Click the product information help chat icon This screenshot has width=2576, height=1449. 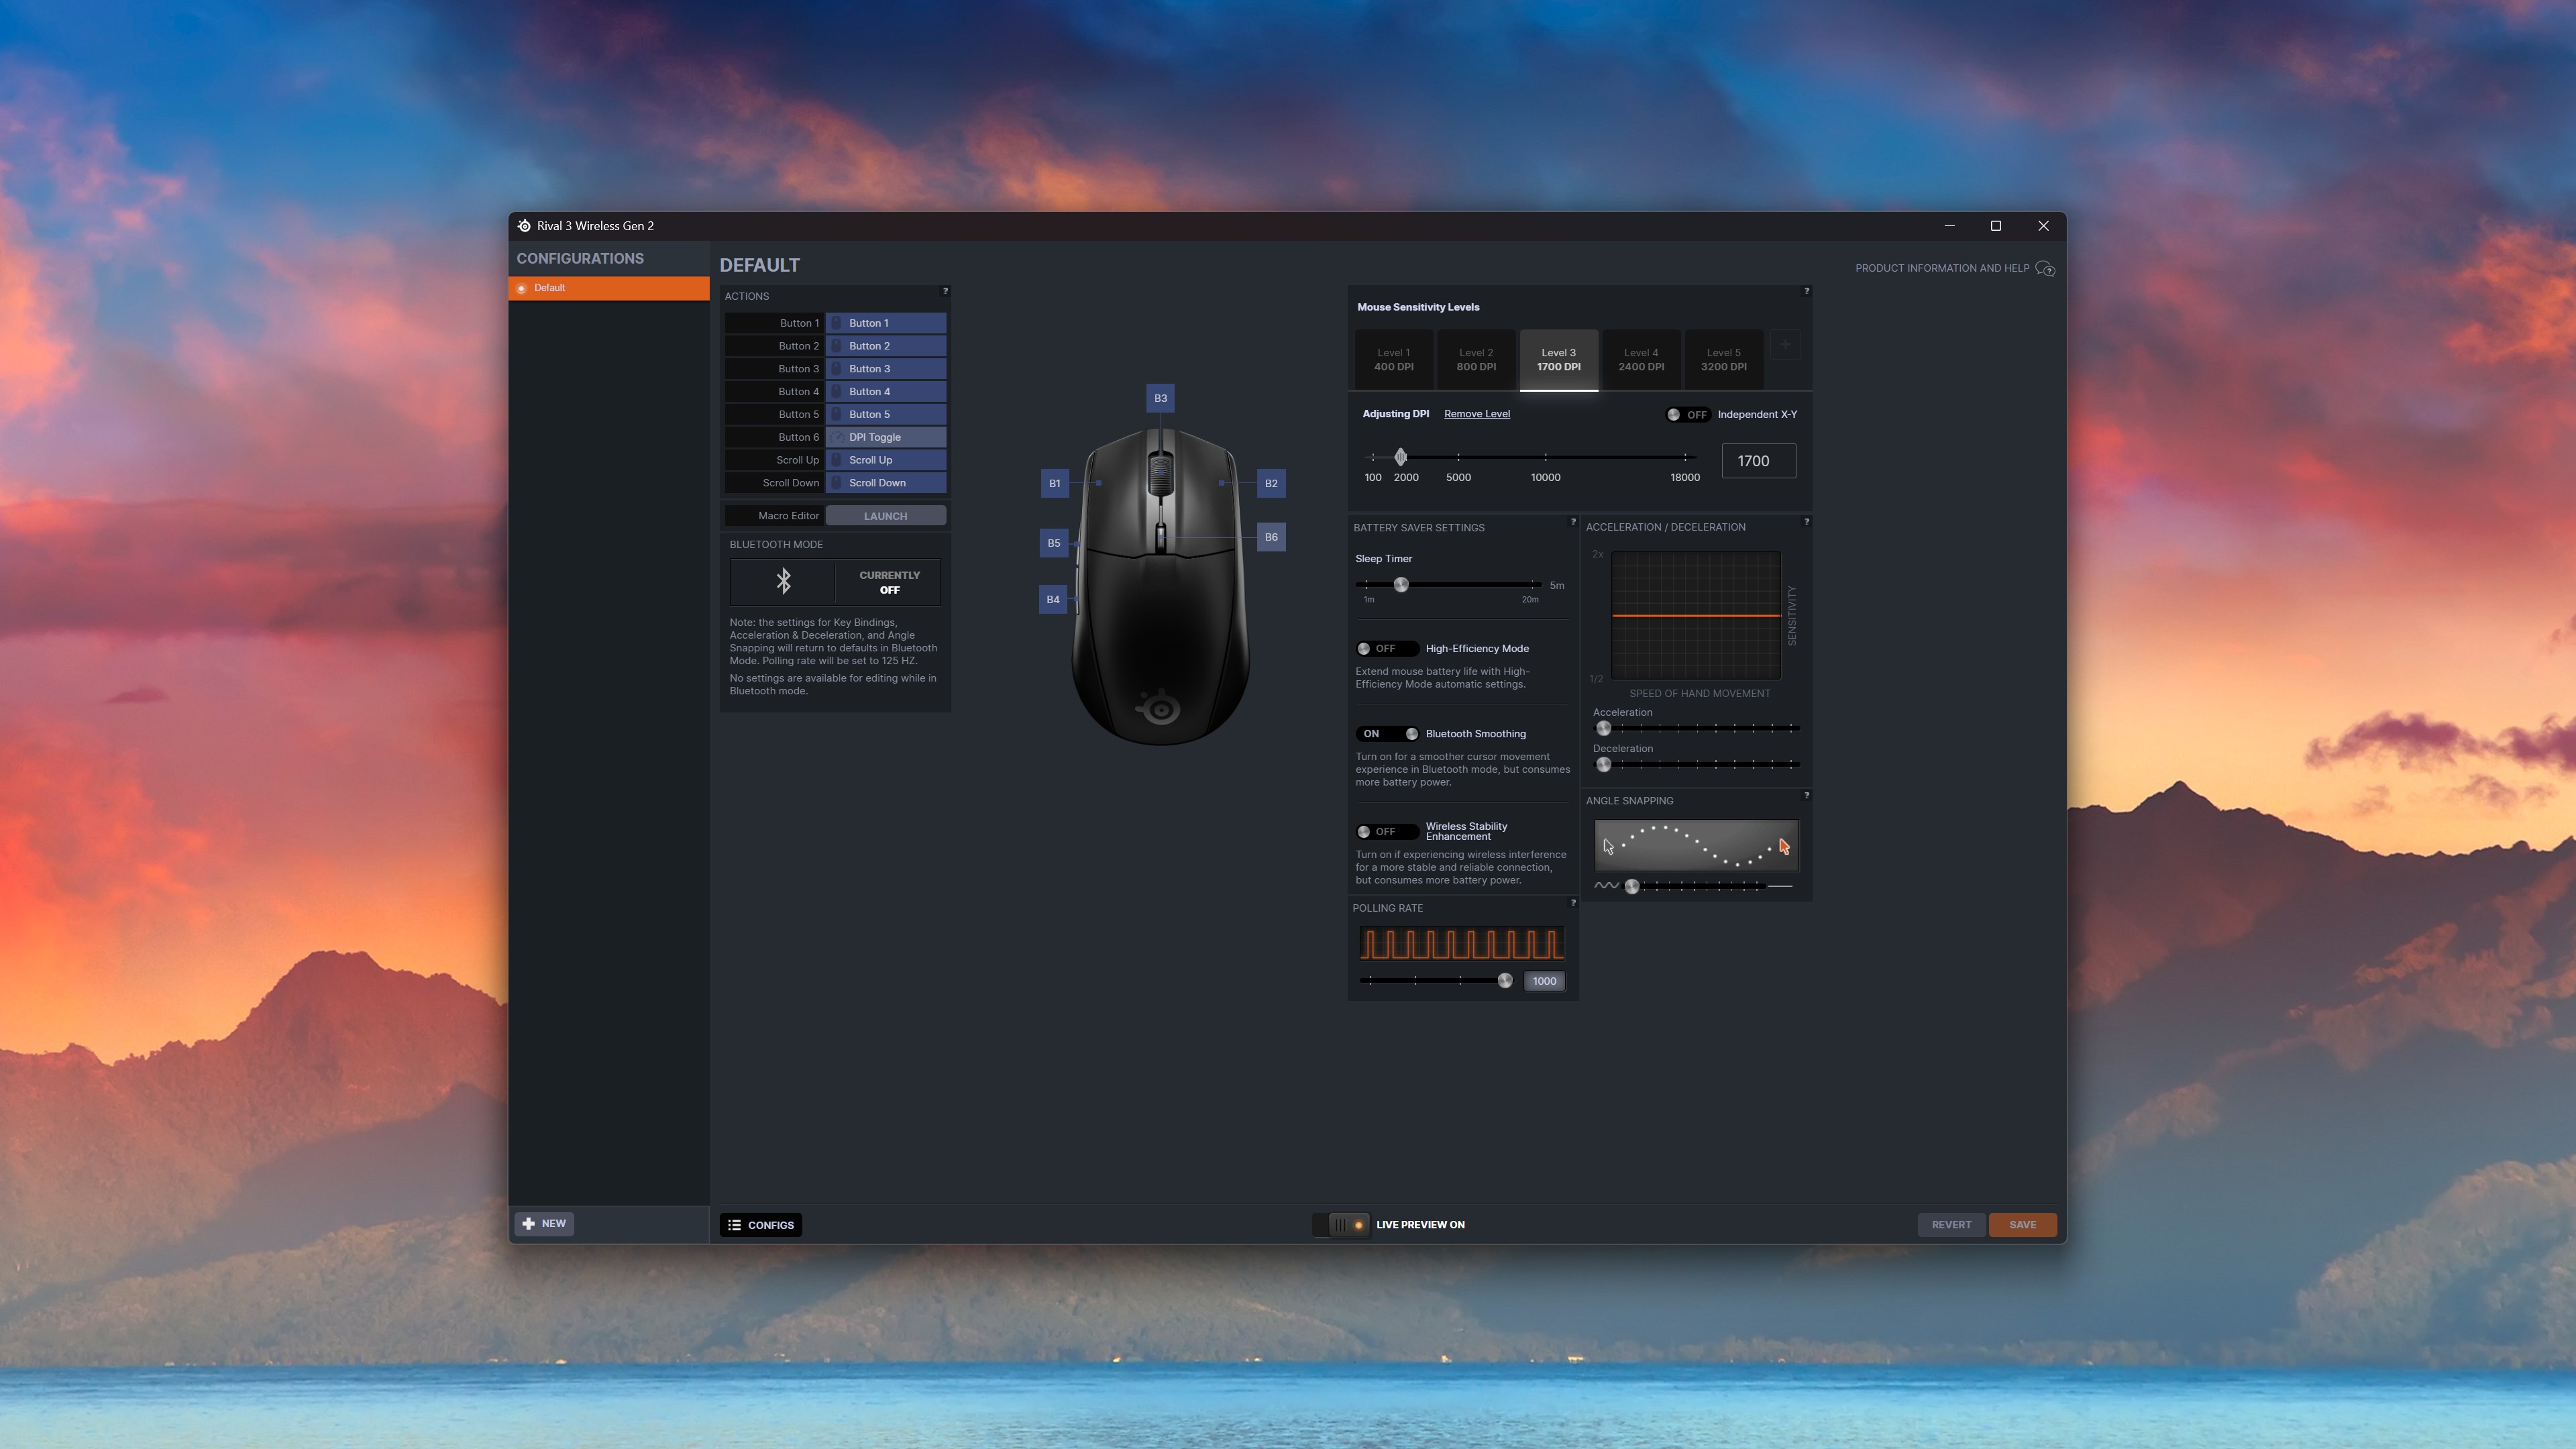[x=2045, y=269]
